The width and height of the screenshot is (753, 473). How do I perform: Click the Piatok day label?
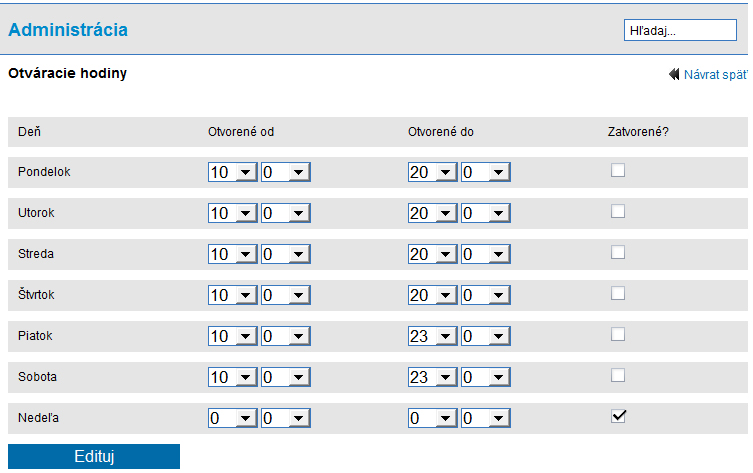tap(35, 336)
